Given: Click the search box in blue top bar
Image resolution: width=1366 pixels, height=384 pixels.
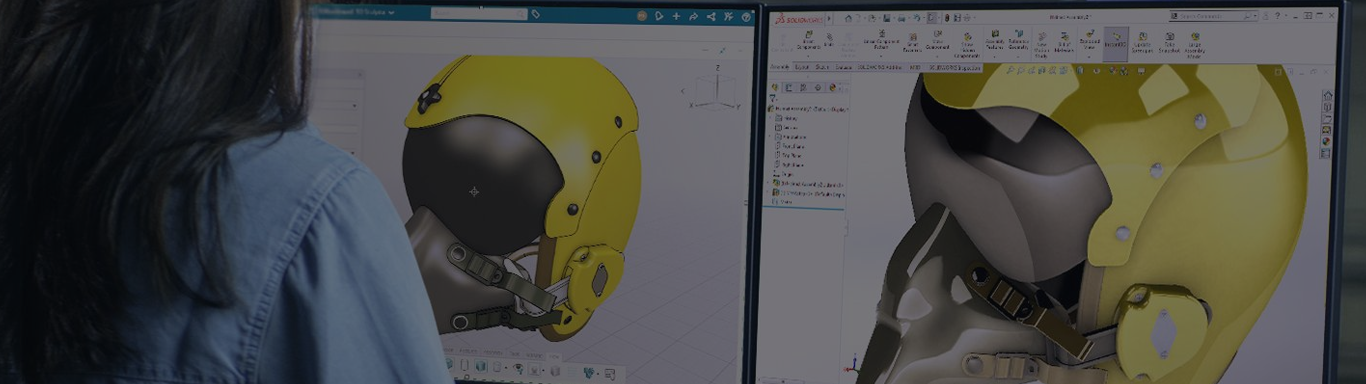Looking at the screenshot, I should click(x=479, y=14).
